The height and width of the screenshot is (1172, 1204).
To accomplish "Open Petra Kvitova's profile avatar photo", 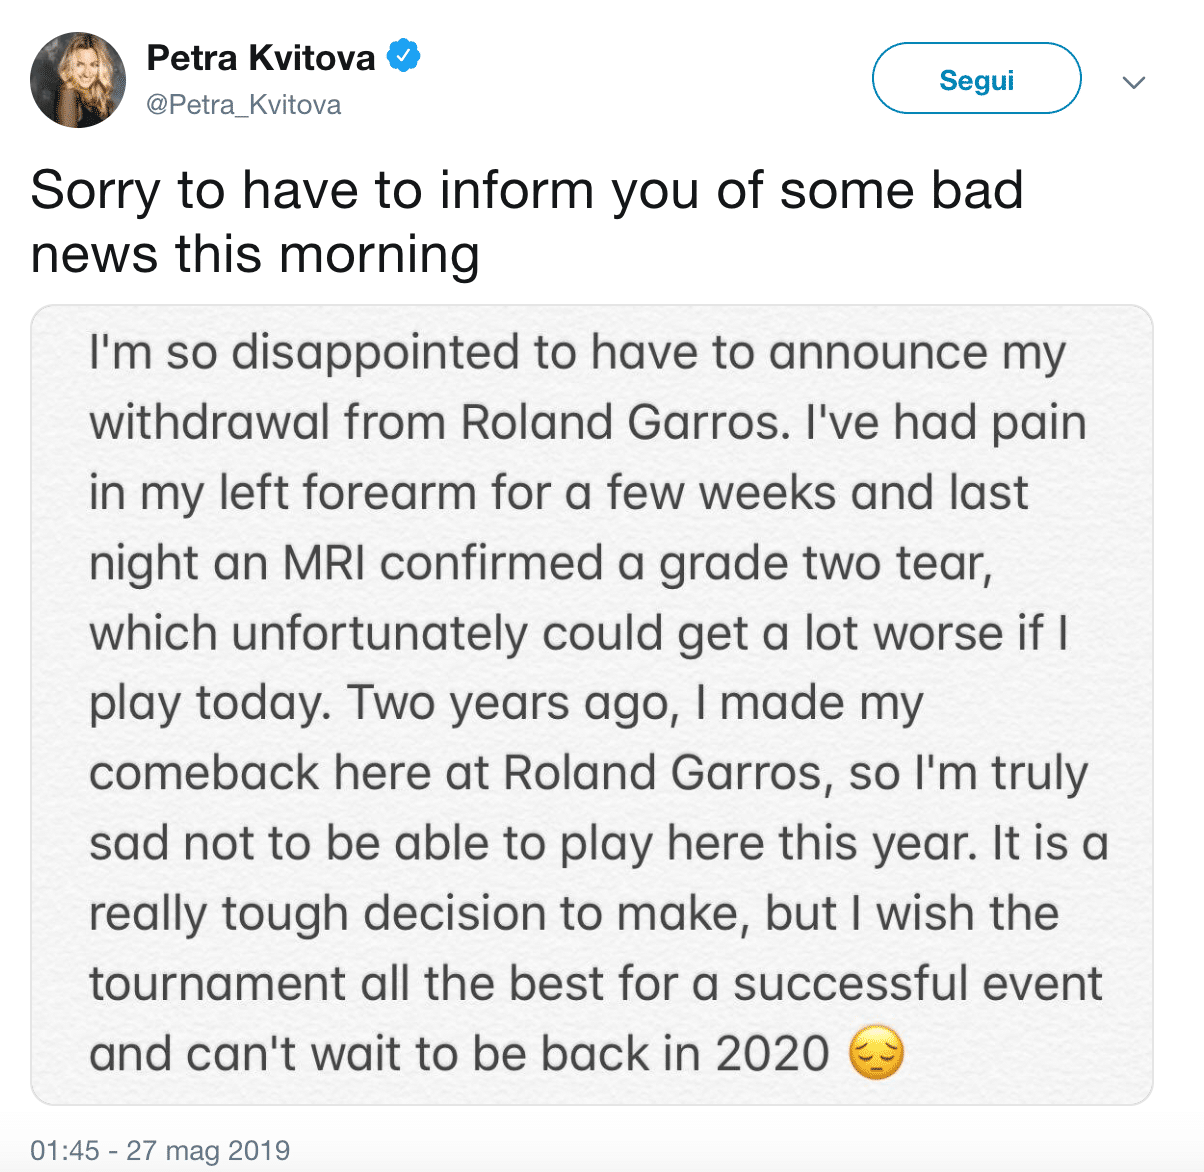I will [78, 80].
